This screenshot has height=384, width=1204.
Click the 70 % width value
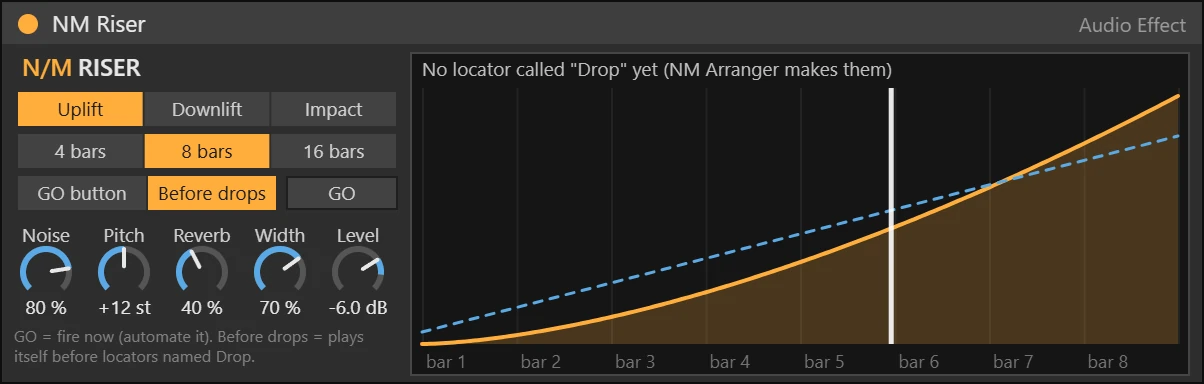(279, 307)
